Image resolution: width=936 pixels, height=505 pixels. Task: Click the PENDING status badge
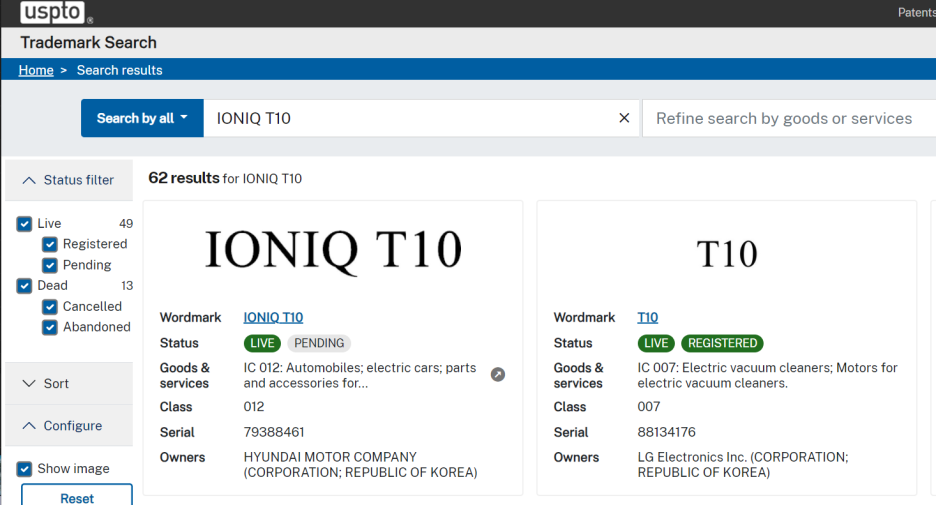click(319, 343)
